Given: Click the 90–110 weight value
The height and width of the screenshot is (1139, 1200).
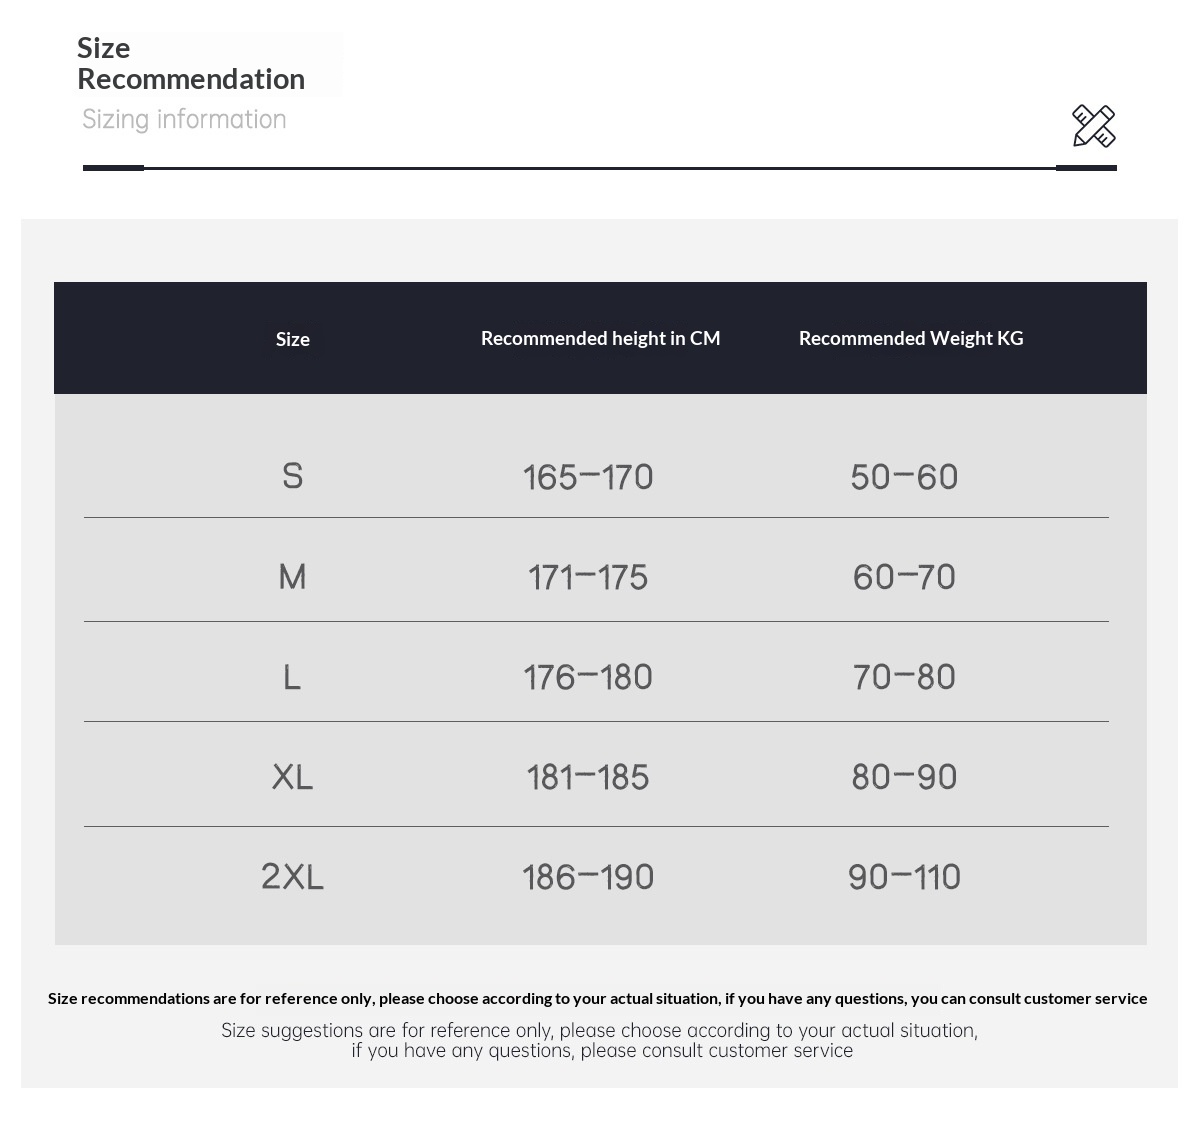Looking at the screenshot, I should tap(904, 877).
